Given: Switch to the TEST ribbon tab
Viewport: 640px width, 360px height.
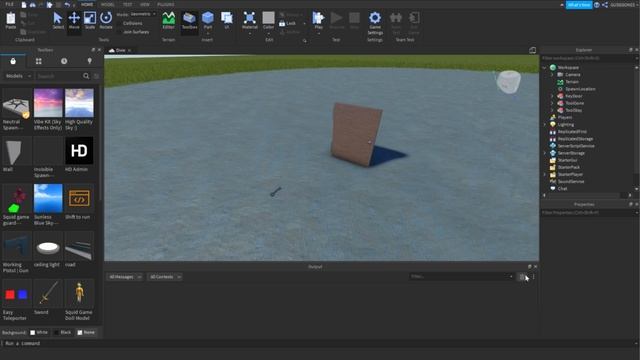Looking at the screenshot, I should click(x=127, y=4).
